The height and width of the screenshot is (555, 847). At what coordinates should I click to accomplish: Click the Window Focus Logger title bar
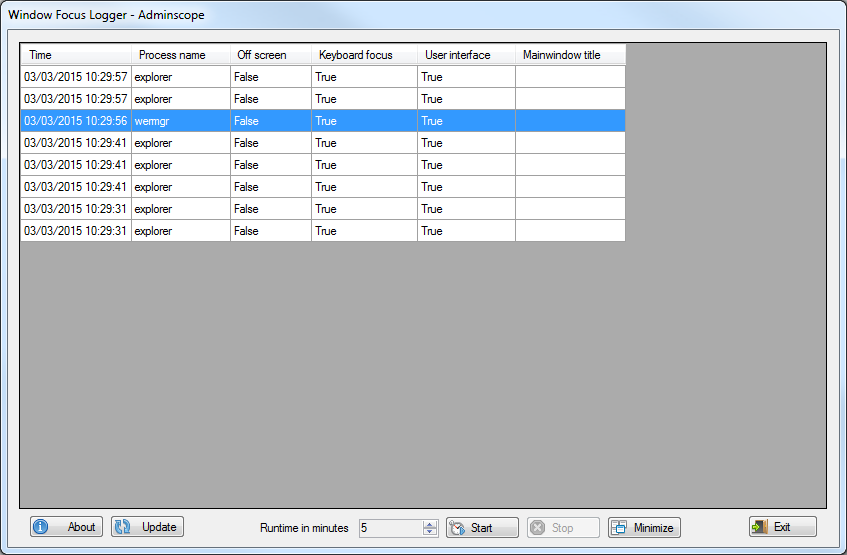[424, 15]
